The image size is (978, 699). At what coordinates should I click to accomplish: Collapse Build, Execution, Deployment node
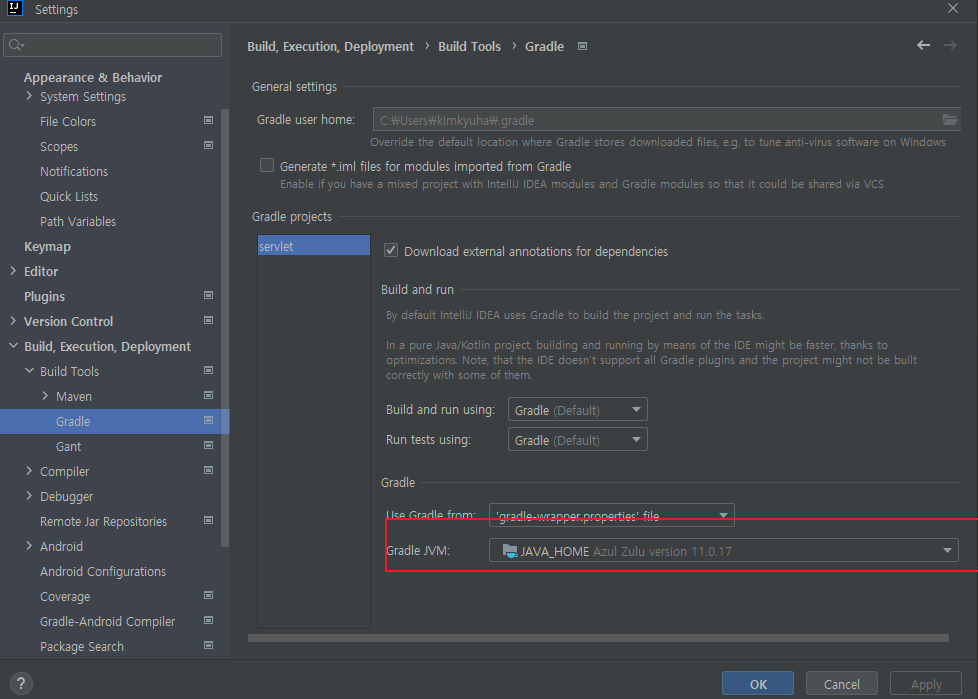pos(13,345)
